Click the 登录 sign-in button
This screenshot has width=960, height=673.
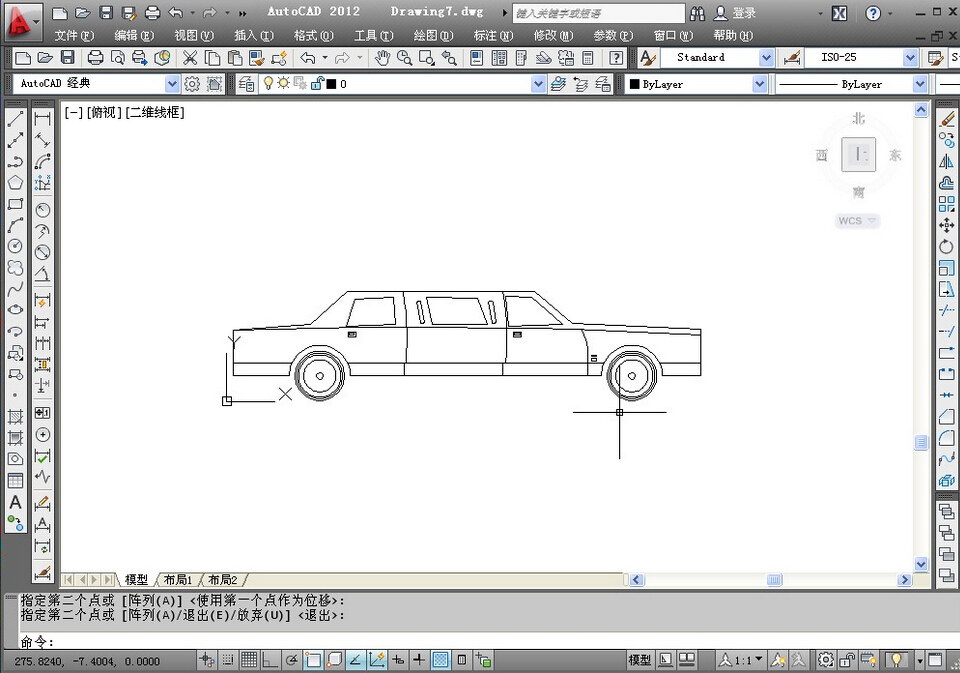pyautogui.click(x=743, y=13)
